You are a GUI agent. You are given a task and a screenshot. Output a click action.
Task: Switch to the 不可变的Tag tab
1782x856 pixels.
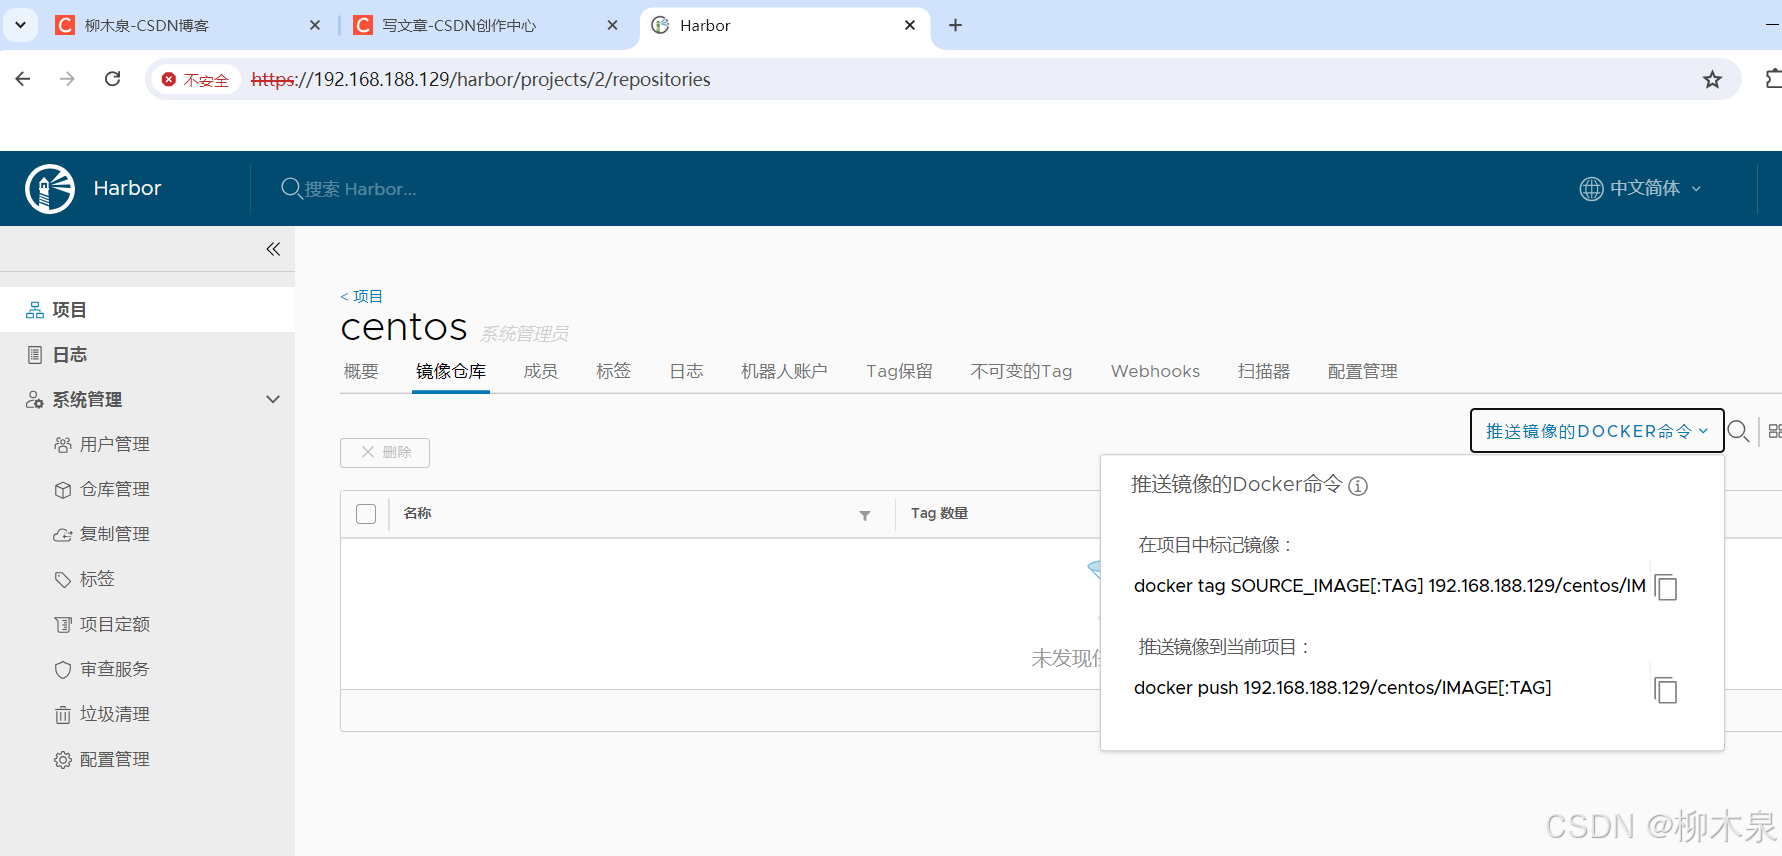pos(1021,371)
